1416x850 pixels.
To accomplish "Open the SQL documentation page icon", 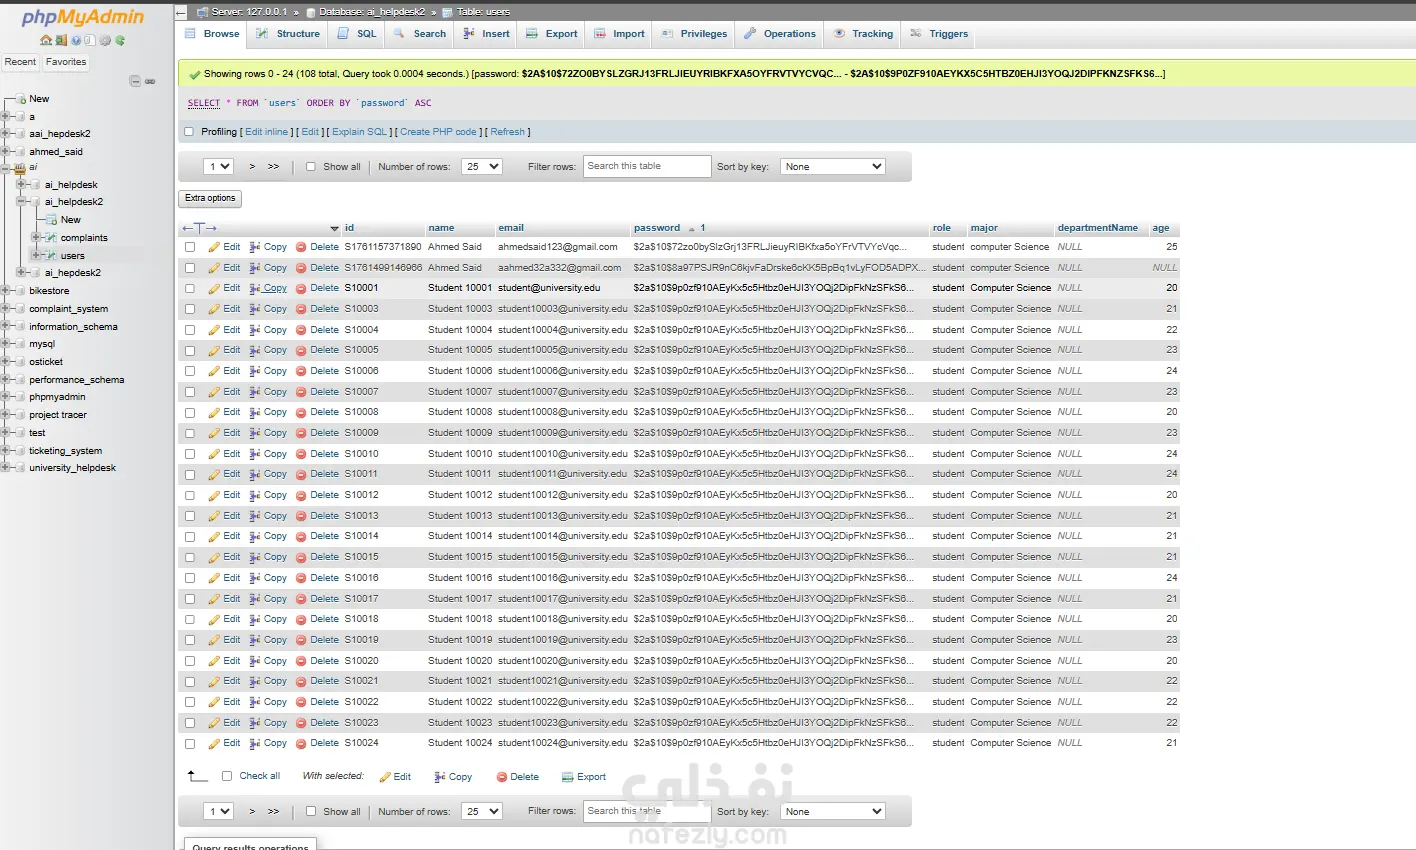I will coord(90,41).
